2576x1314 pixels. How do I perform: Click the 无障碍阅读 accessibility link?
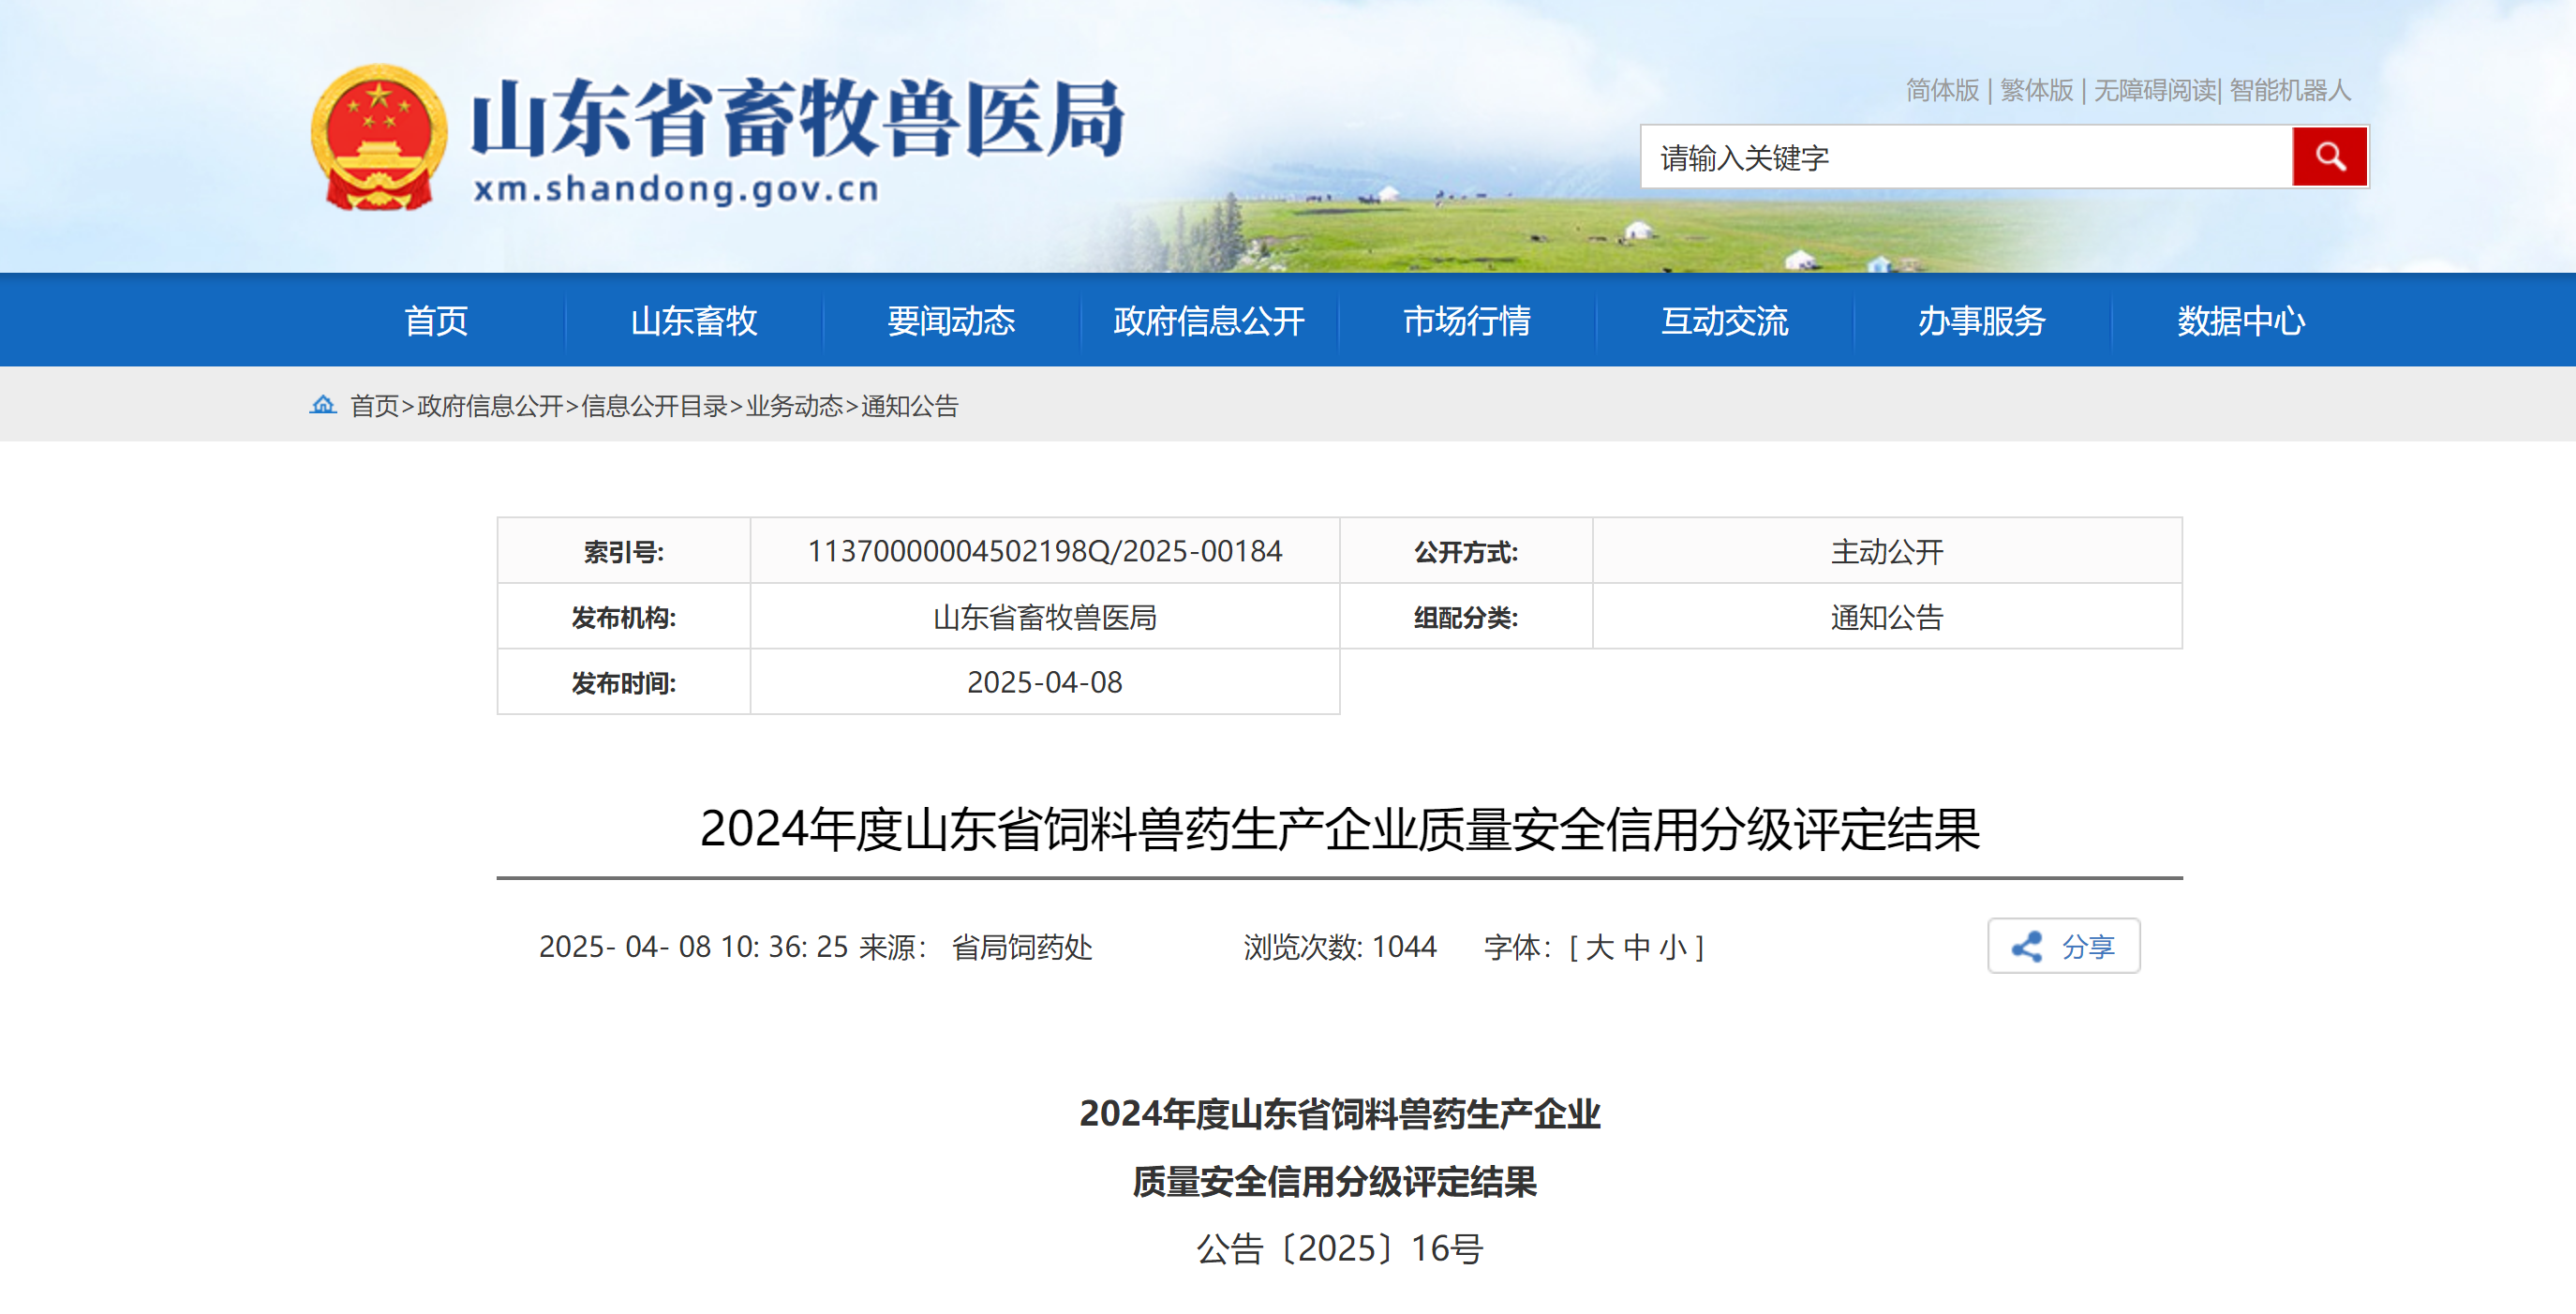(x=2154, y=90)
